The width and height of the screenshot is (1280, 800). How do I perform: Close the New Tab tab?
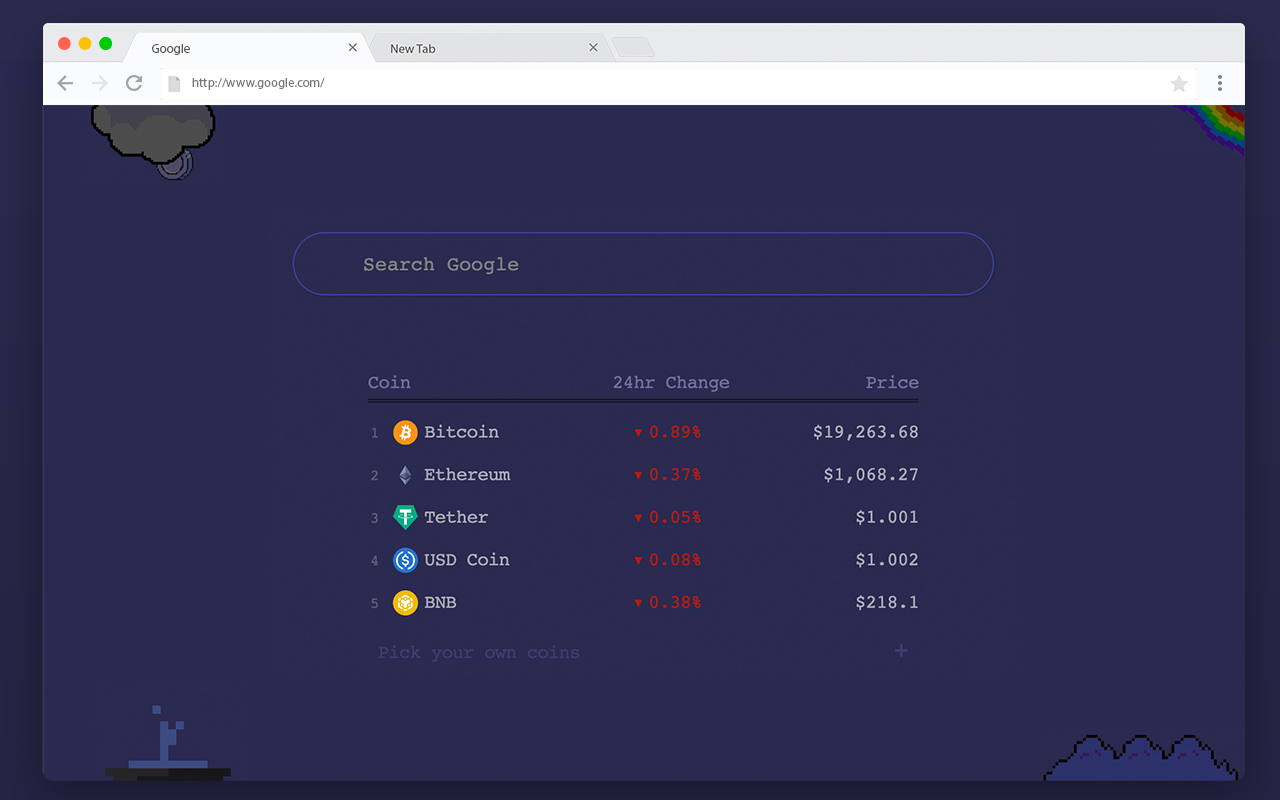593,47
